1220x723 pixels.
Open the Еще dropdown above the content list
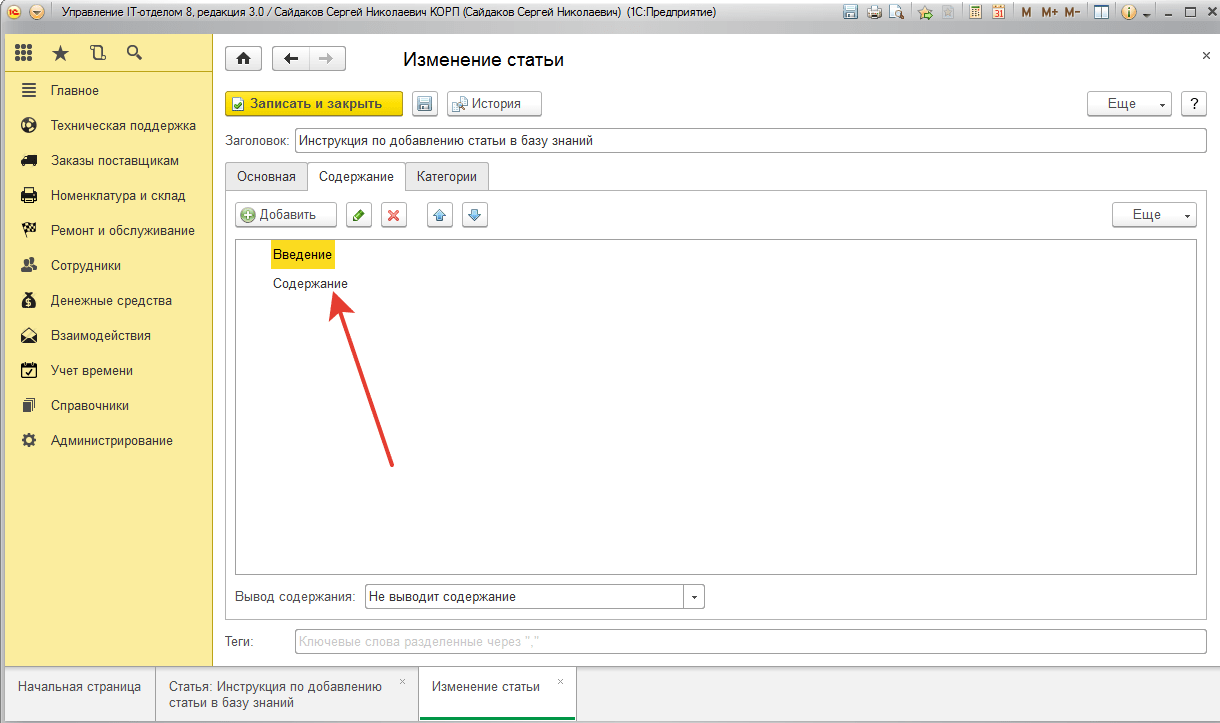tap(1154, 215)
